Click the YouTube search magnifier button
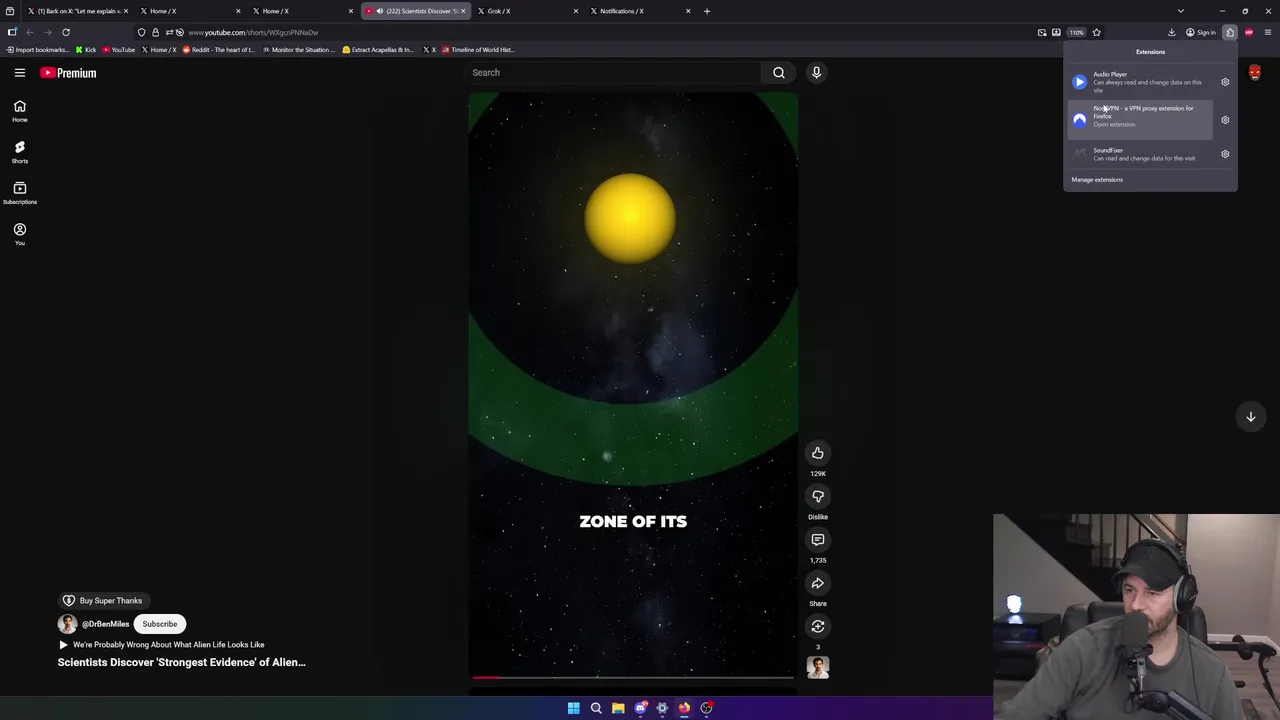Viewport: 1280px width, 720px height. pyautogui.click(x=779, y=72)
